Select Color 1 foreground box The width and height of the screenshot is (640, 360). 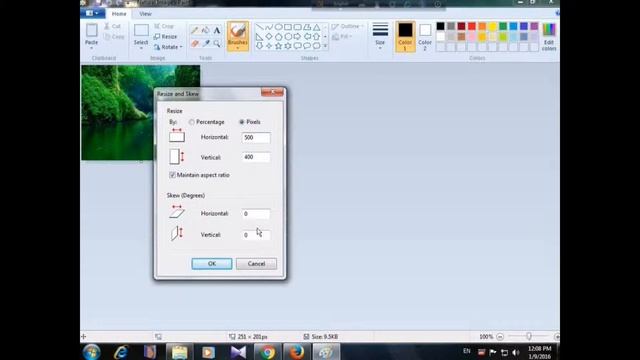[405, 37]
